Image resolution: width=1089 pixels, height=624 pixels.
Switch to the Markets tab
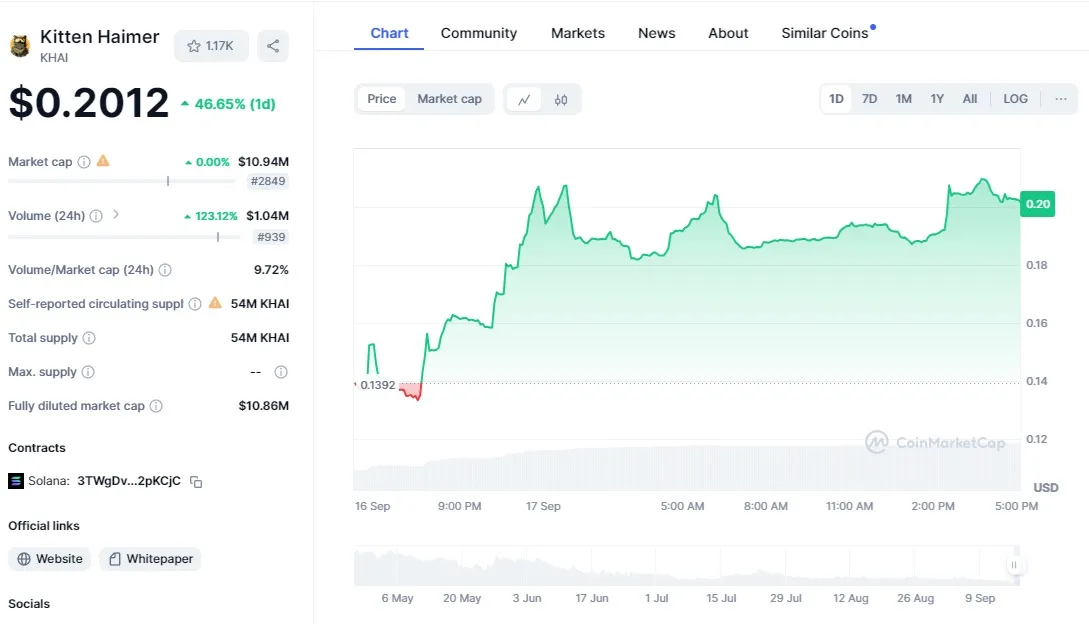coord(578,33)
